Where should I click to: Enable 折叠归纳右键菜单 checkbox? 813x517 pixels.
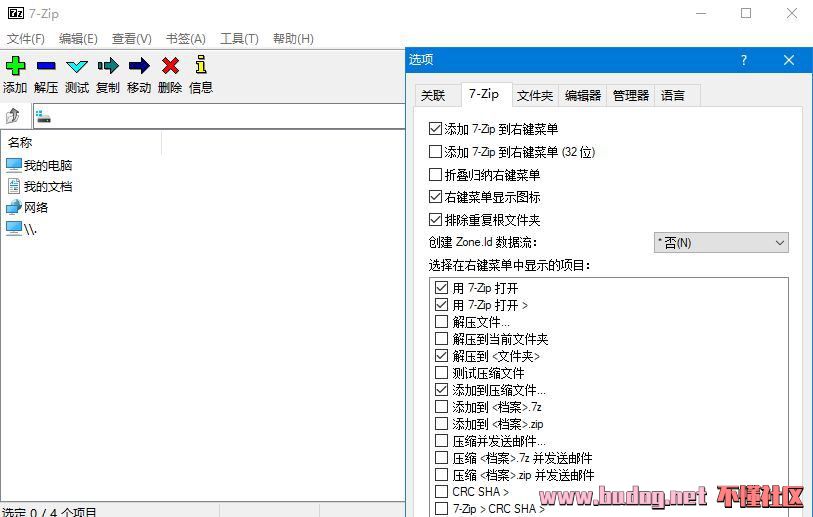(436, 174)
